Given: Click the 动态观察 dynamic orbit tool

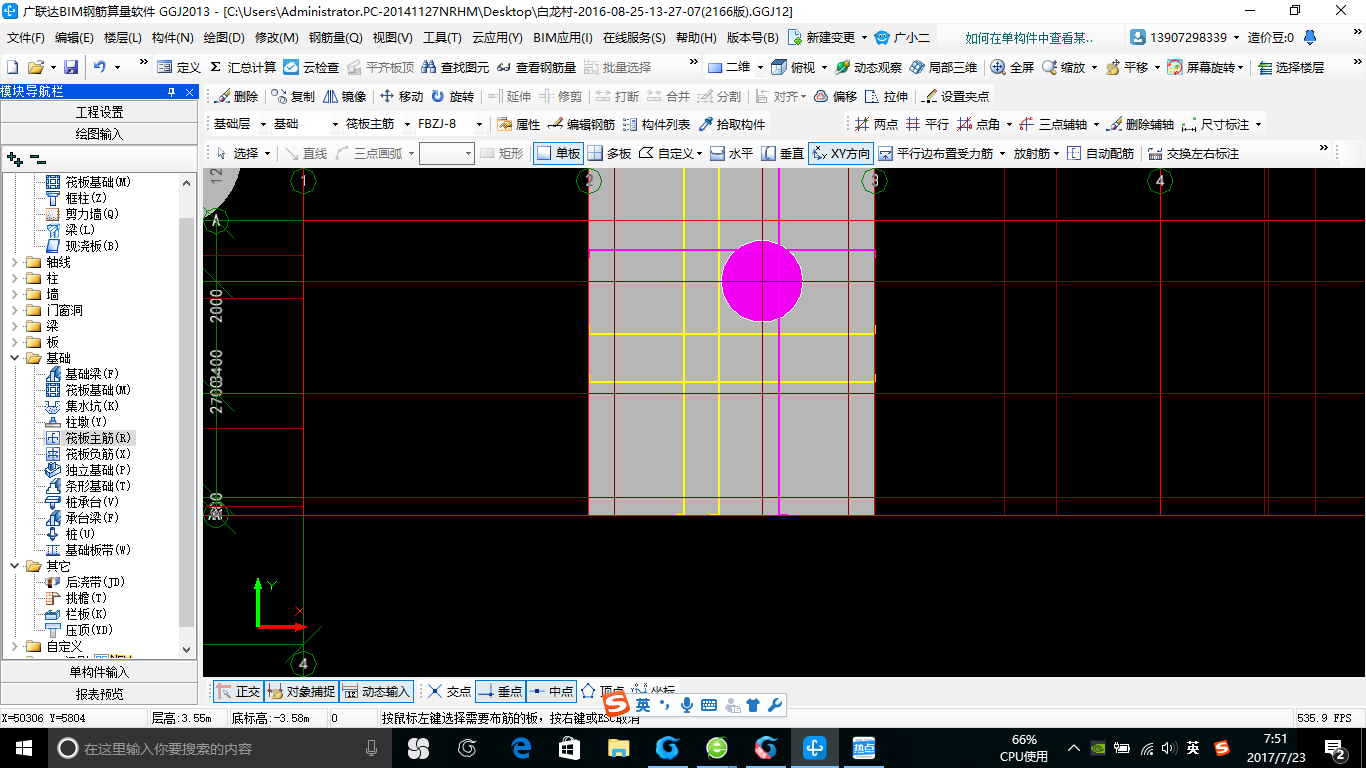Looking at the screenshot, I should pyautogui.click(x=868, y=67).
